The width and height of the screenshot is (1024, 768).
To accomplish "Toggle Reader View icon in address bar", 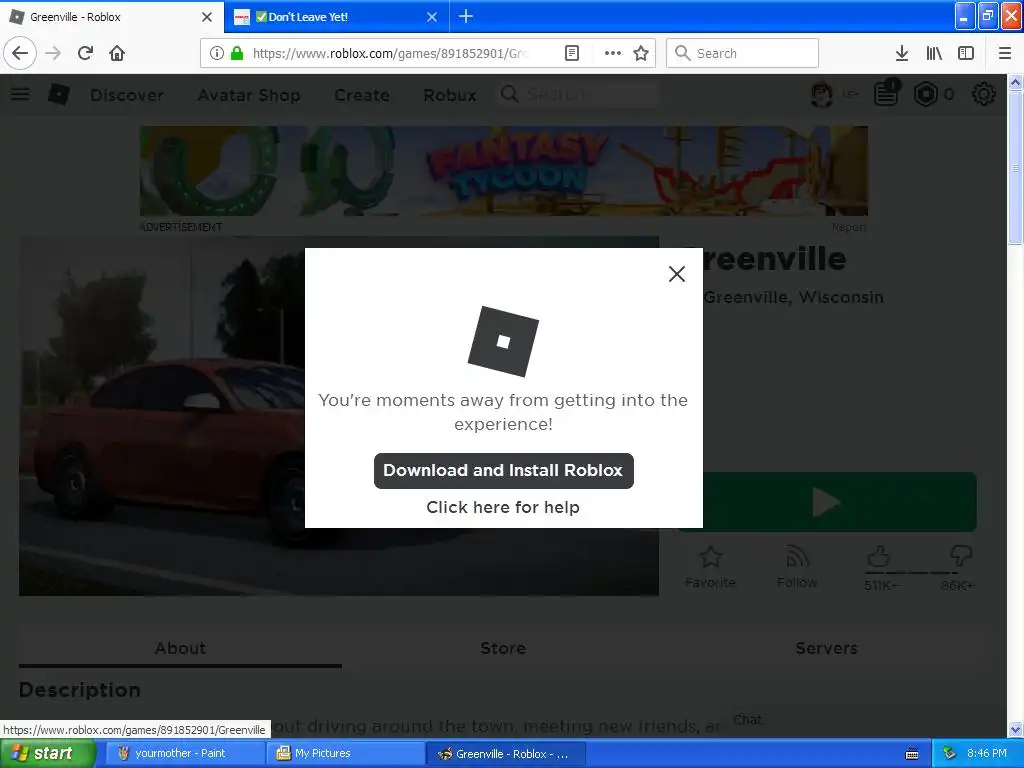I will pos(571,53).
